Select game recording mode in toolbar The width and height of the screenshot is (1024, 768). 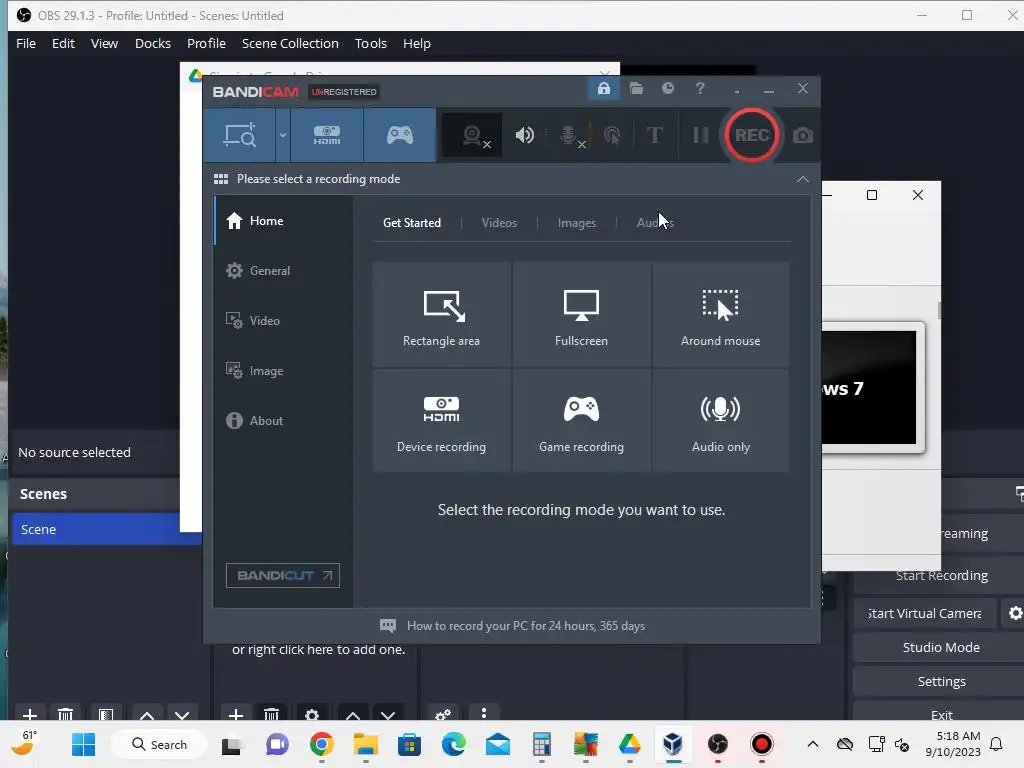tap(400, 135)
